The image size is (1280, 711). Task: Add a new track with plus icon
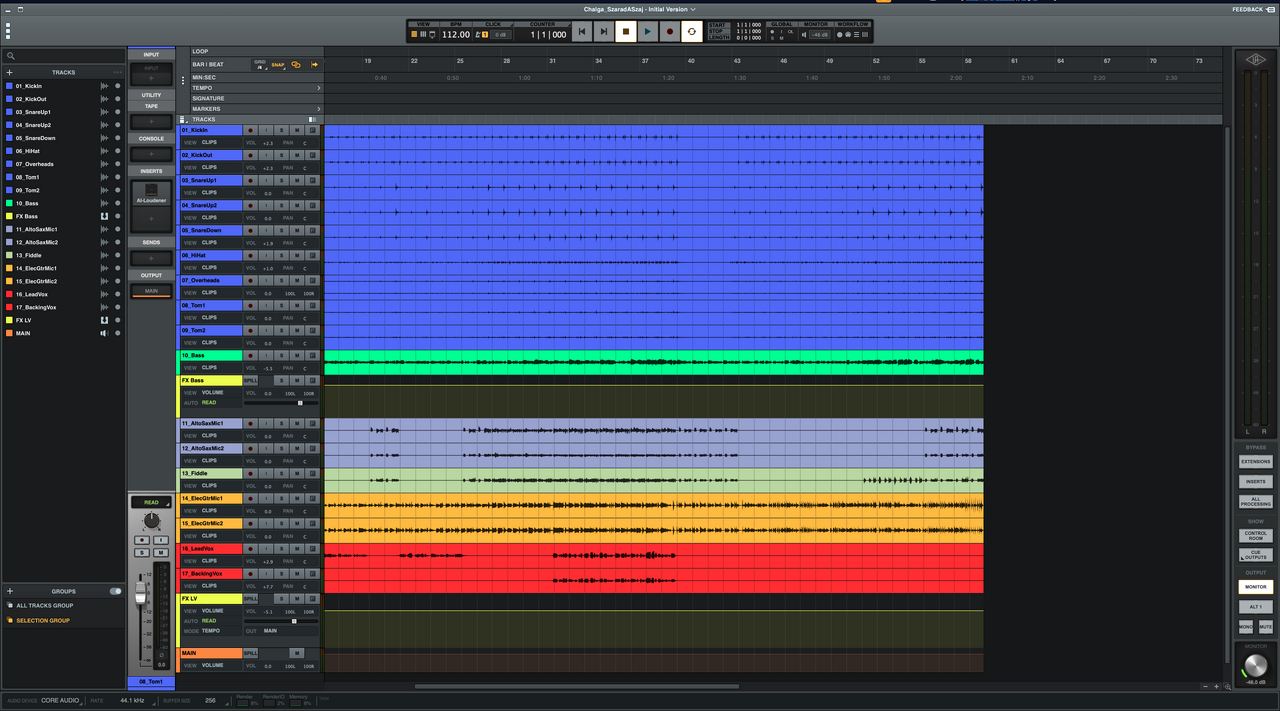[x=10, y=72]
